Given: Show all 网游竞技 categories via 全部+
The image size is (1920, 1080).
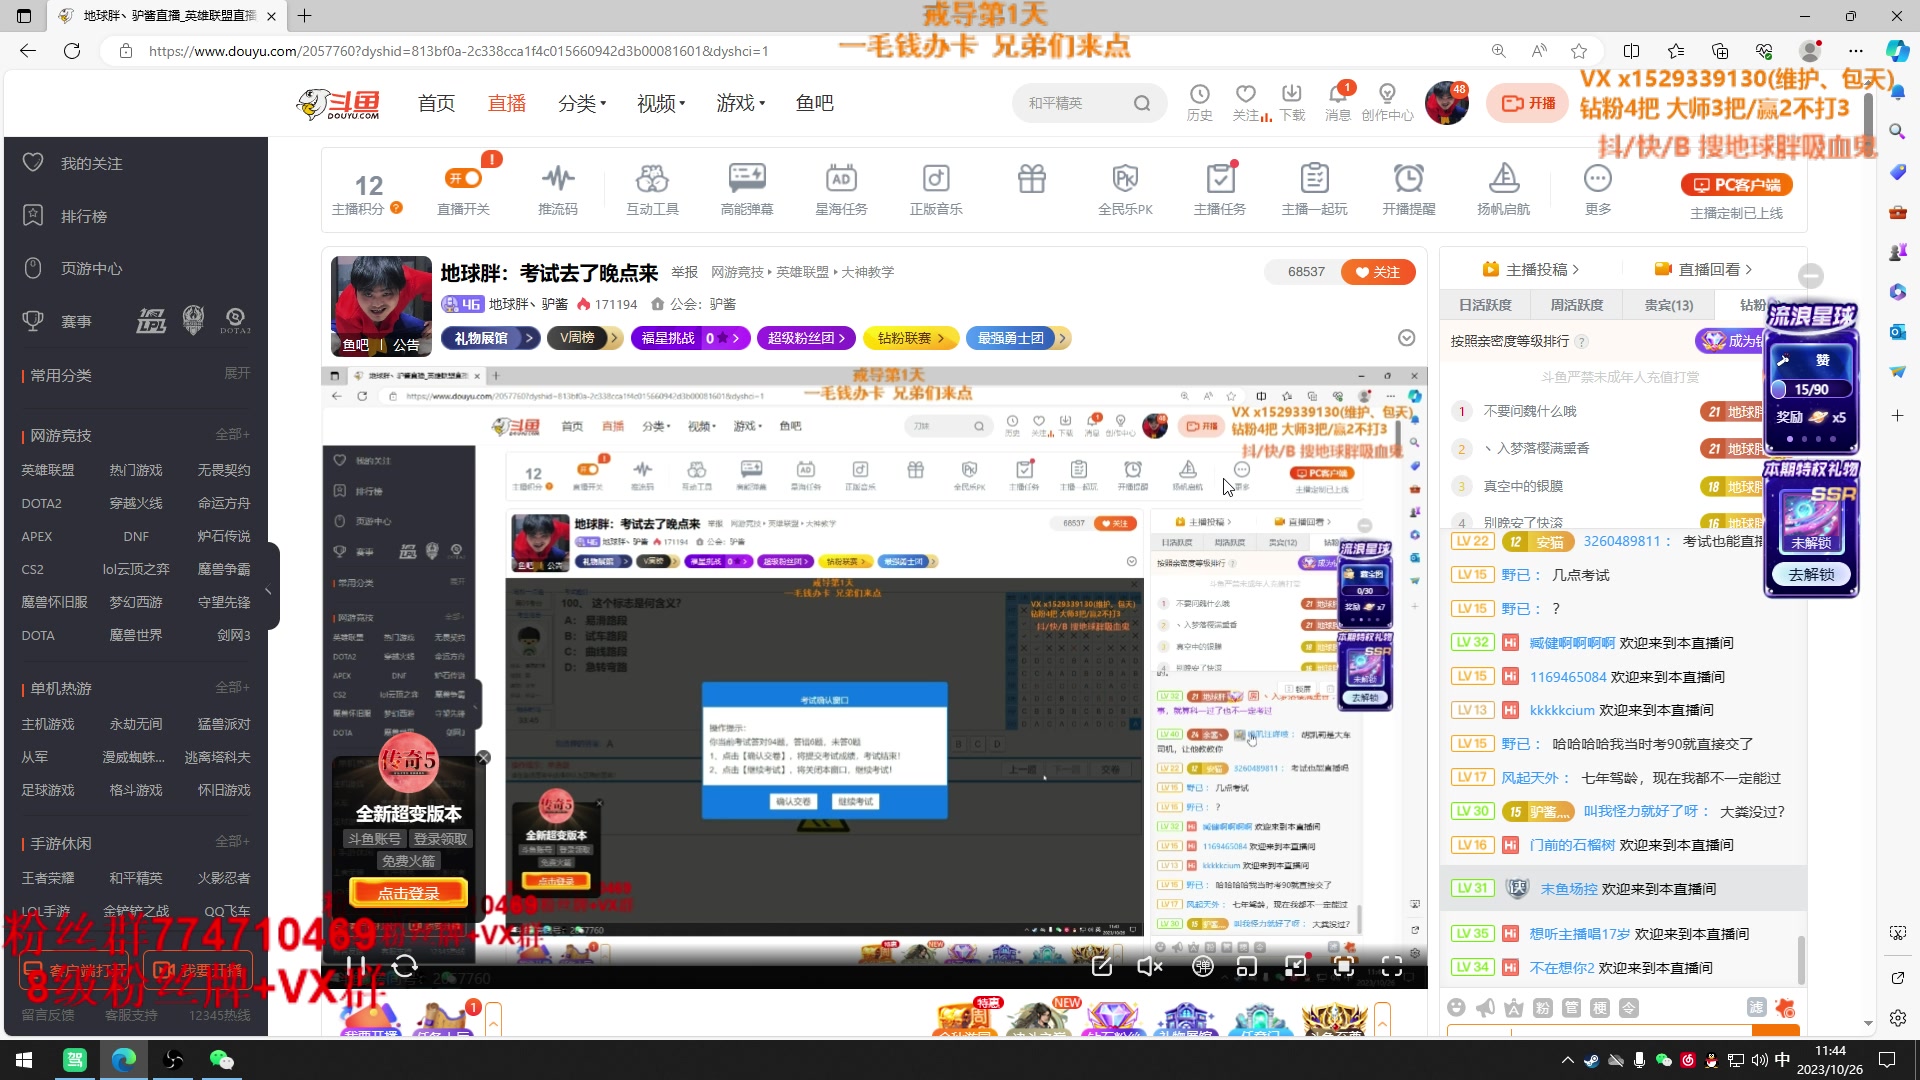Looking at the screenshot, I should point(233,434).
